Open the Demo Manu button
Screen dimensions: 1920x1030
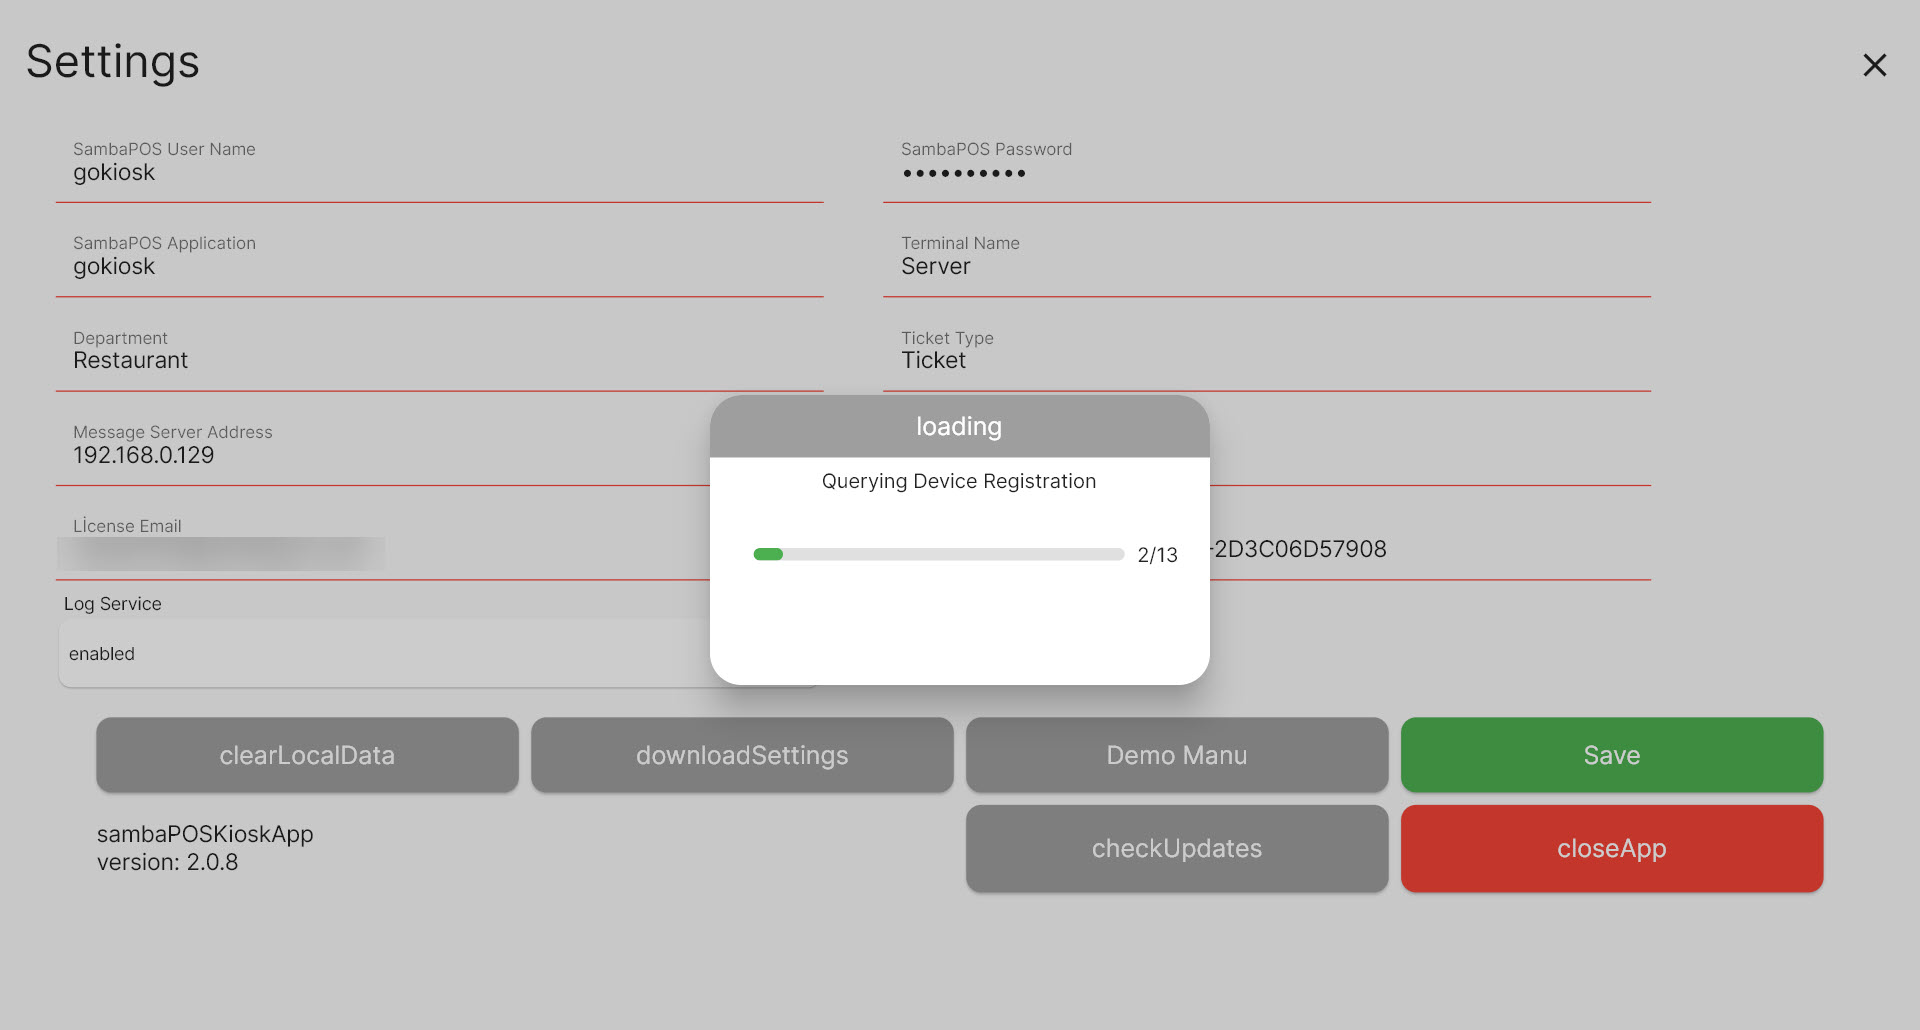(x=1176, y=755)
